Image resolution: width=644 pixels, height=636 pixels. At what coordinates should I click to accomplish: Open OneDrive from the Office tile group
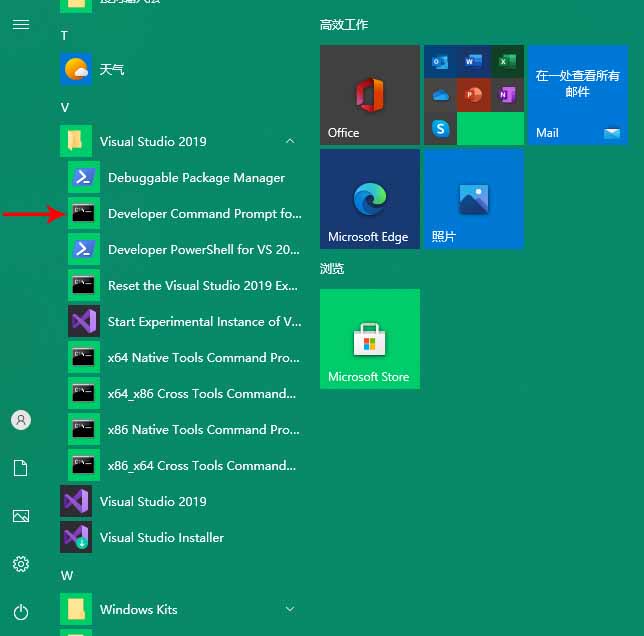tap(440, 95)
